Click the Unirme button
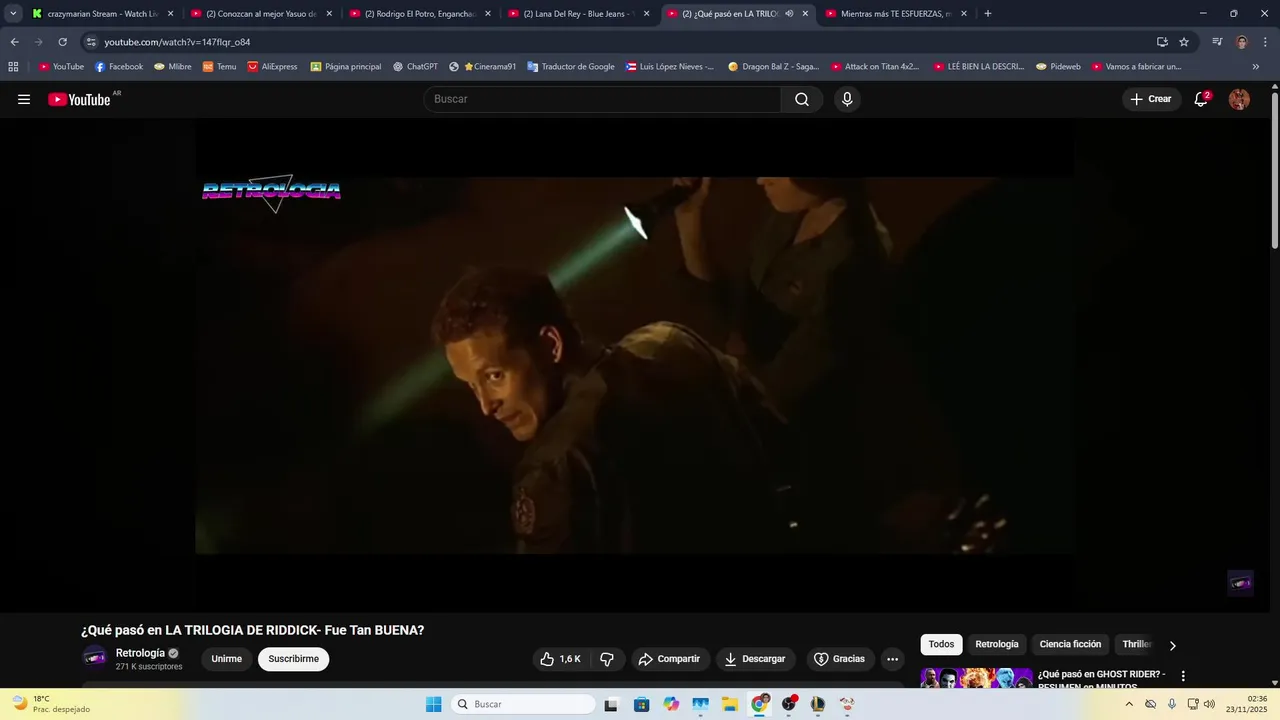1280x720 pixels. coord(227,659)
